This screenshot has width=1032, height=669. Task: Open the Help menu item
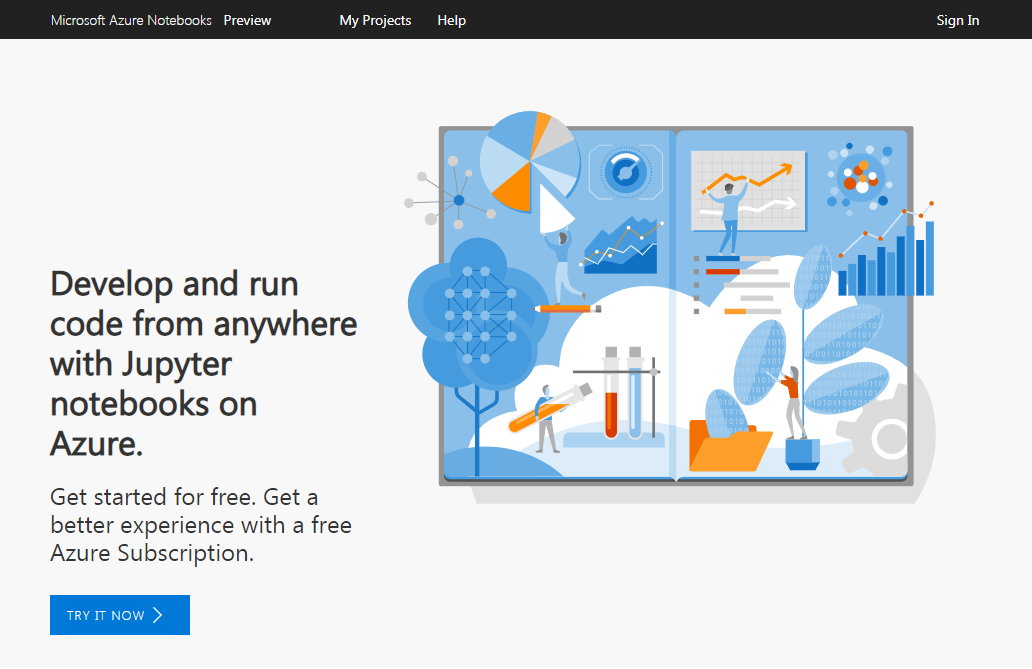click(452, 20)
